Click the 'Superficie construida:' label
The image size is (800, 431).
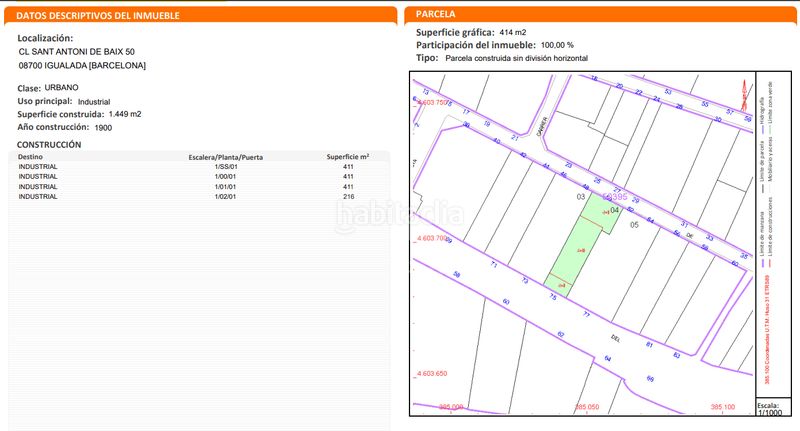tap(61, 114)
